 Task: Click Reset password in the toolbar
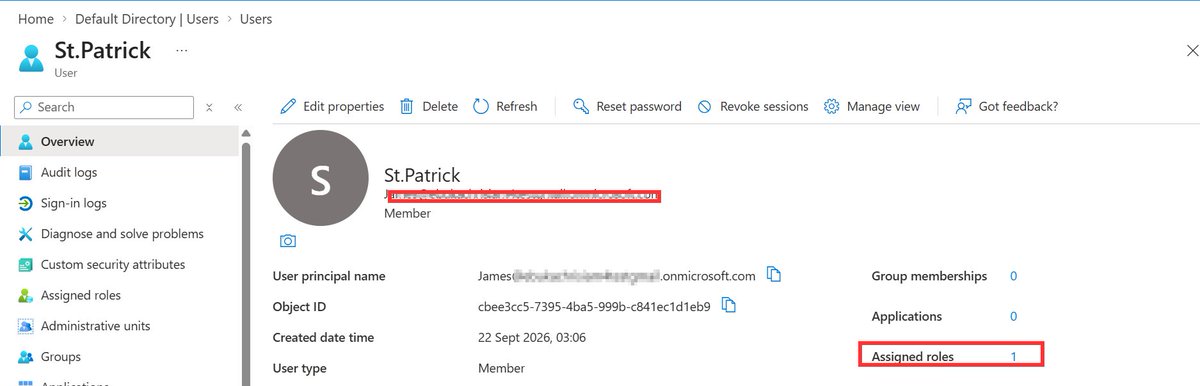(627, 106)
